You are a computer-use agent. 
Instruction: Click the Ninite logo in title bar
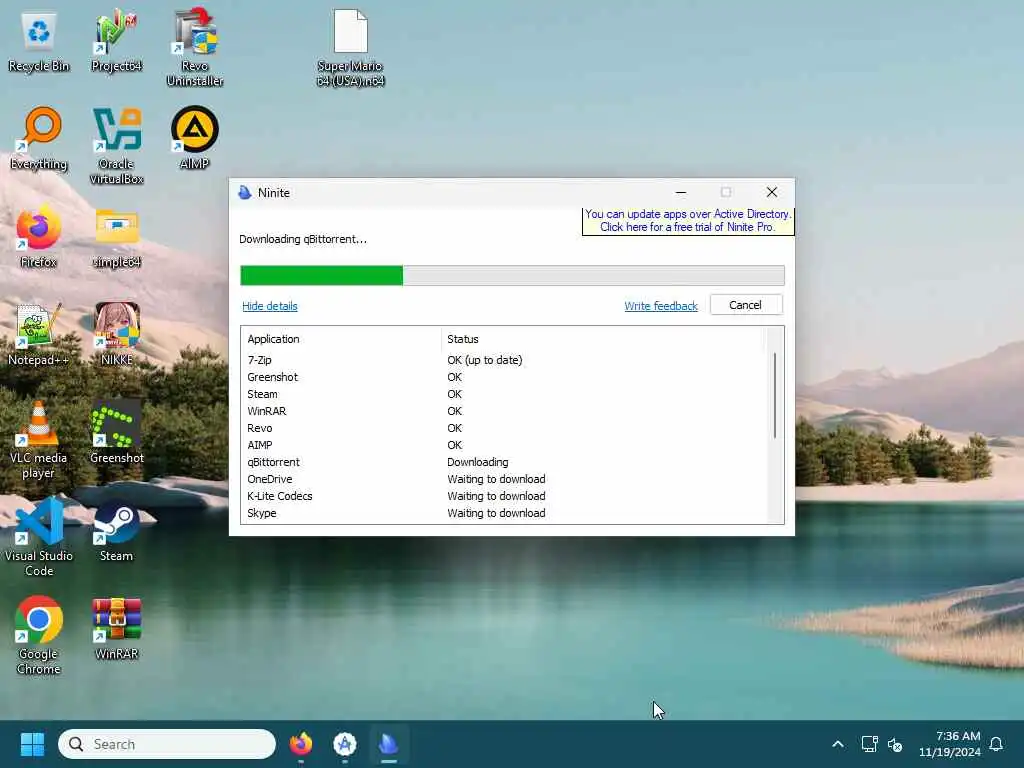(245, 193)
